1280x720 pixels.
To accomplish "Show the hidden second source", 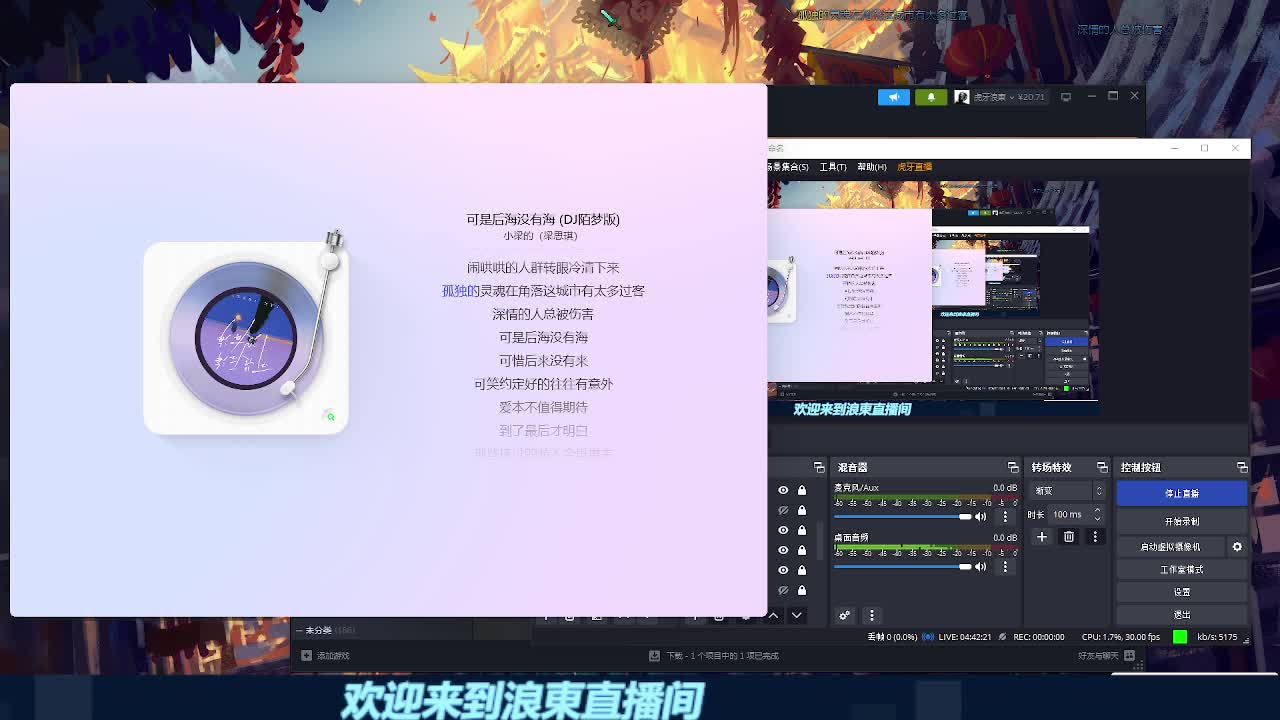I will coord(783,510).
